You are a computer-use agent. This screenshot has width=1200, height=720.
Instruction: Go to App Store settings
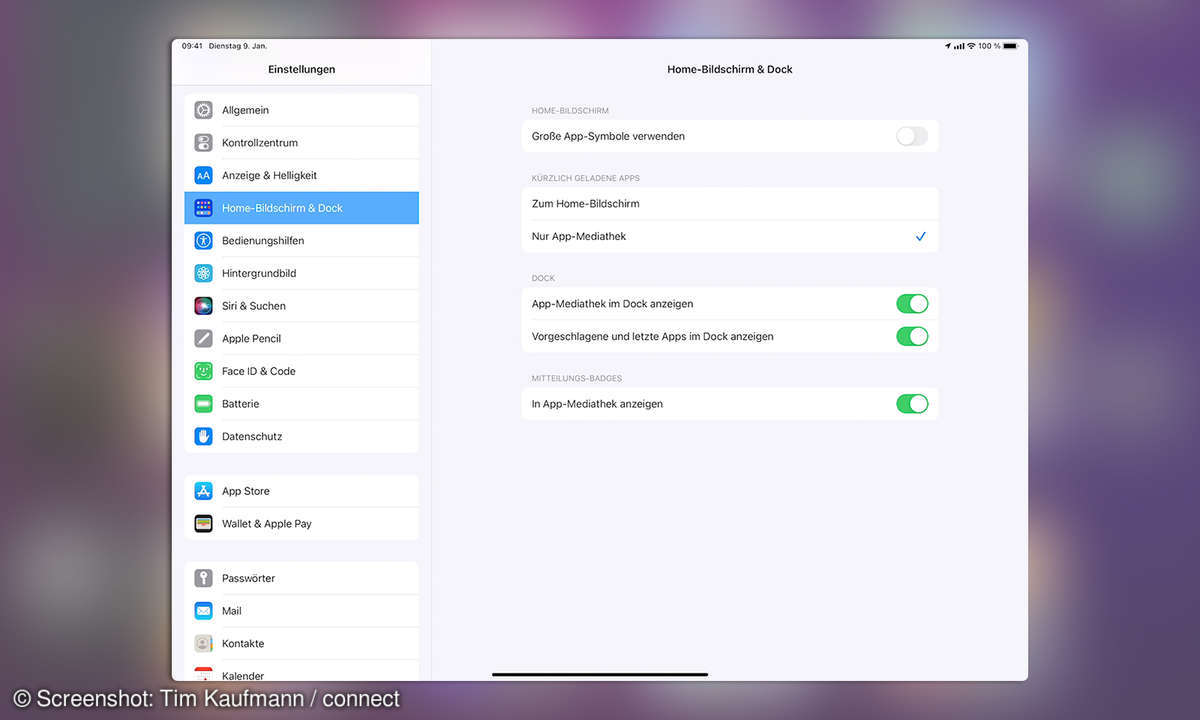coord(302,491)
